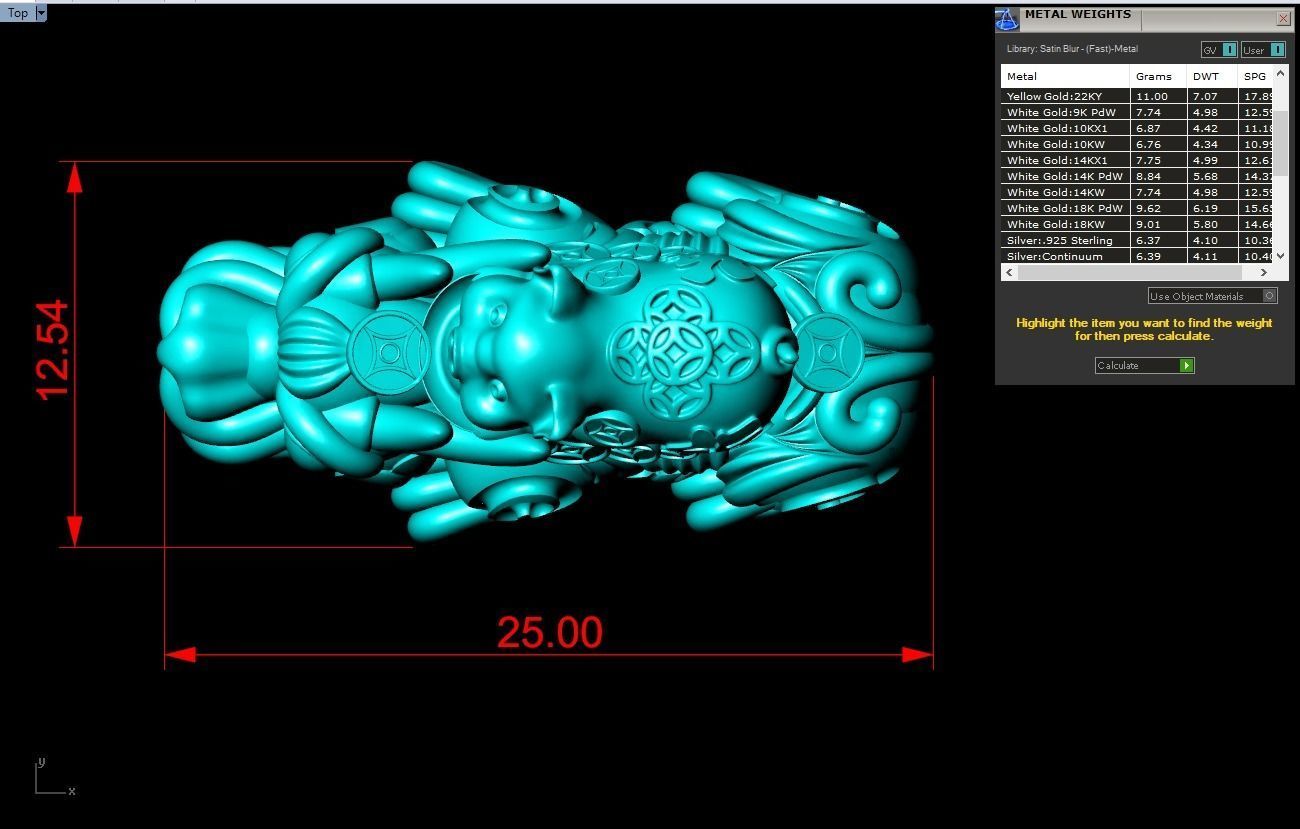
Task: Select the White Gold:14KW row
Action: tap(1137, 192)
